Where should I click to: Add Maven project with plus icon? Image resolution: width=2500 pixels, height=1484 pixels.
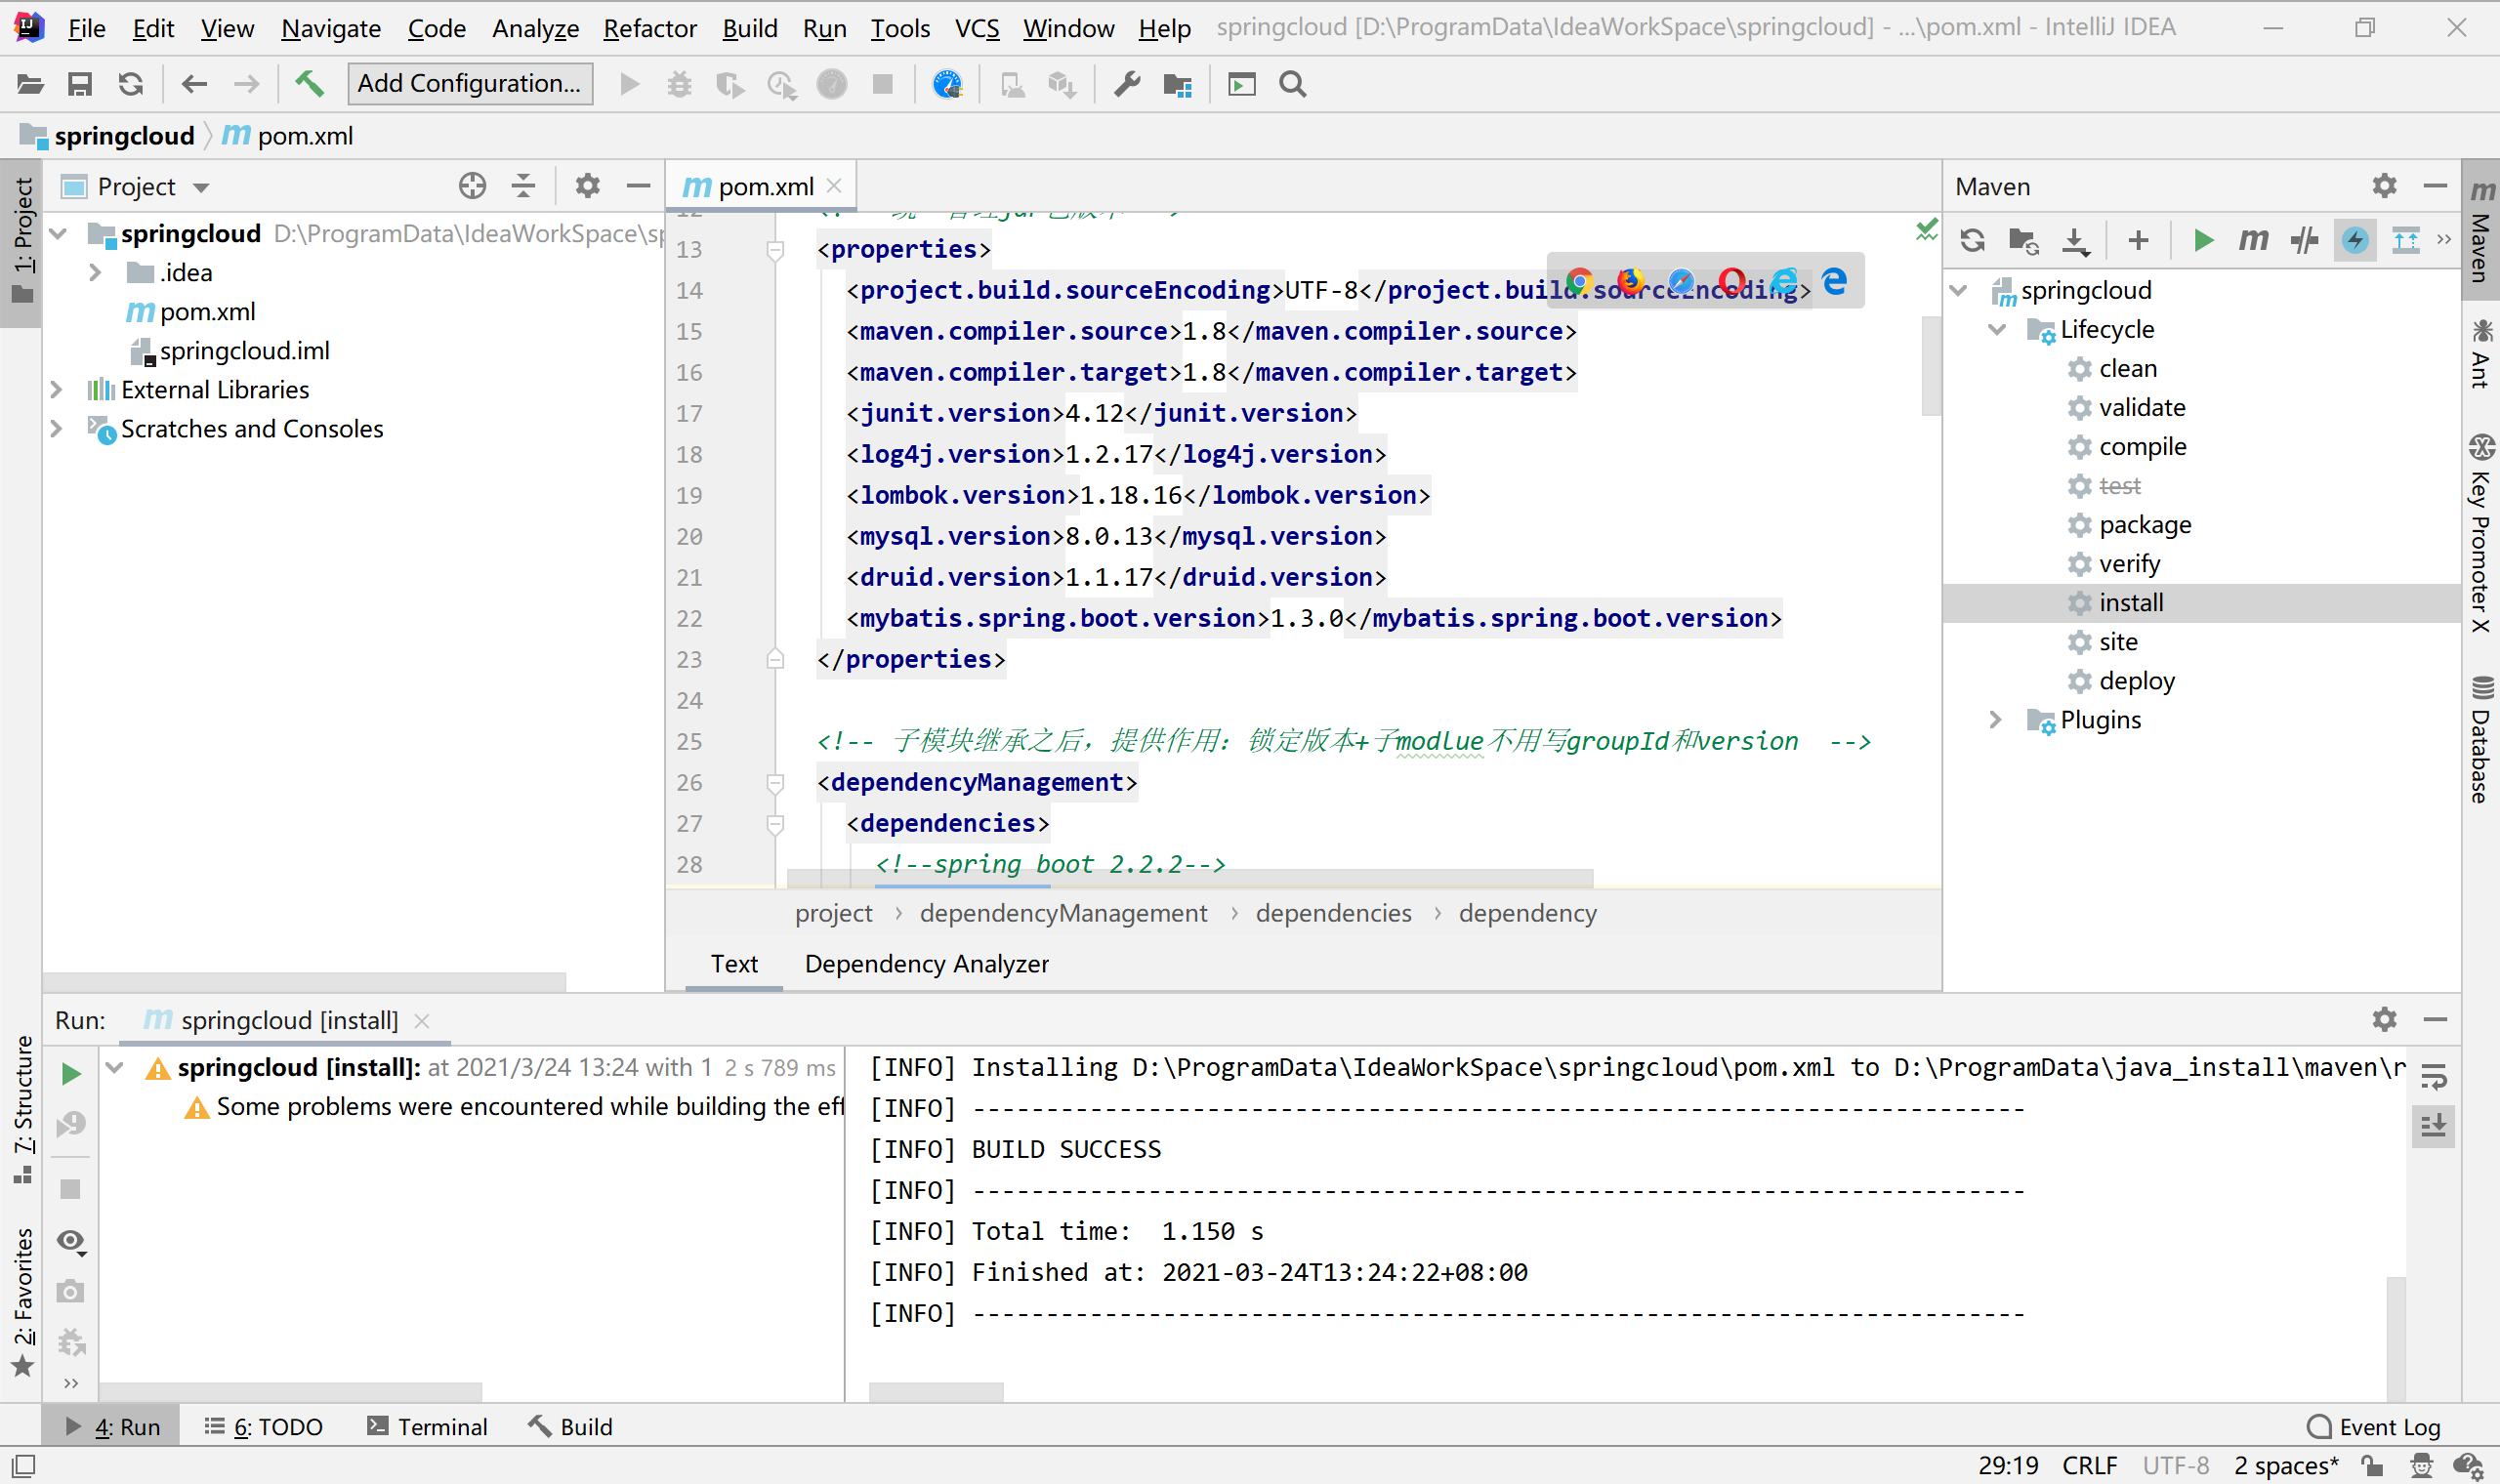tap(2139, 240)
